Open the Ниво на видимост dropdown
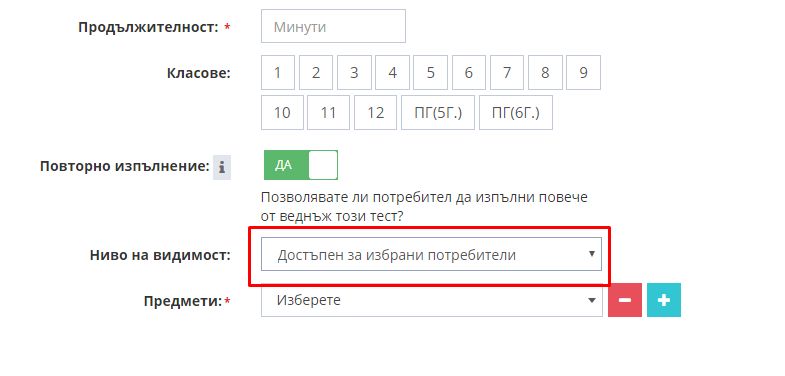Image resolution: width=785 pixels, height=376 pixels. point(431,254)
